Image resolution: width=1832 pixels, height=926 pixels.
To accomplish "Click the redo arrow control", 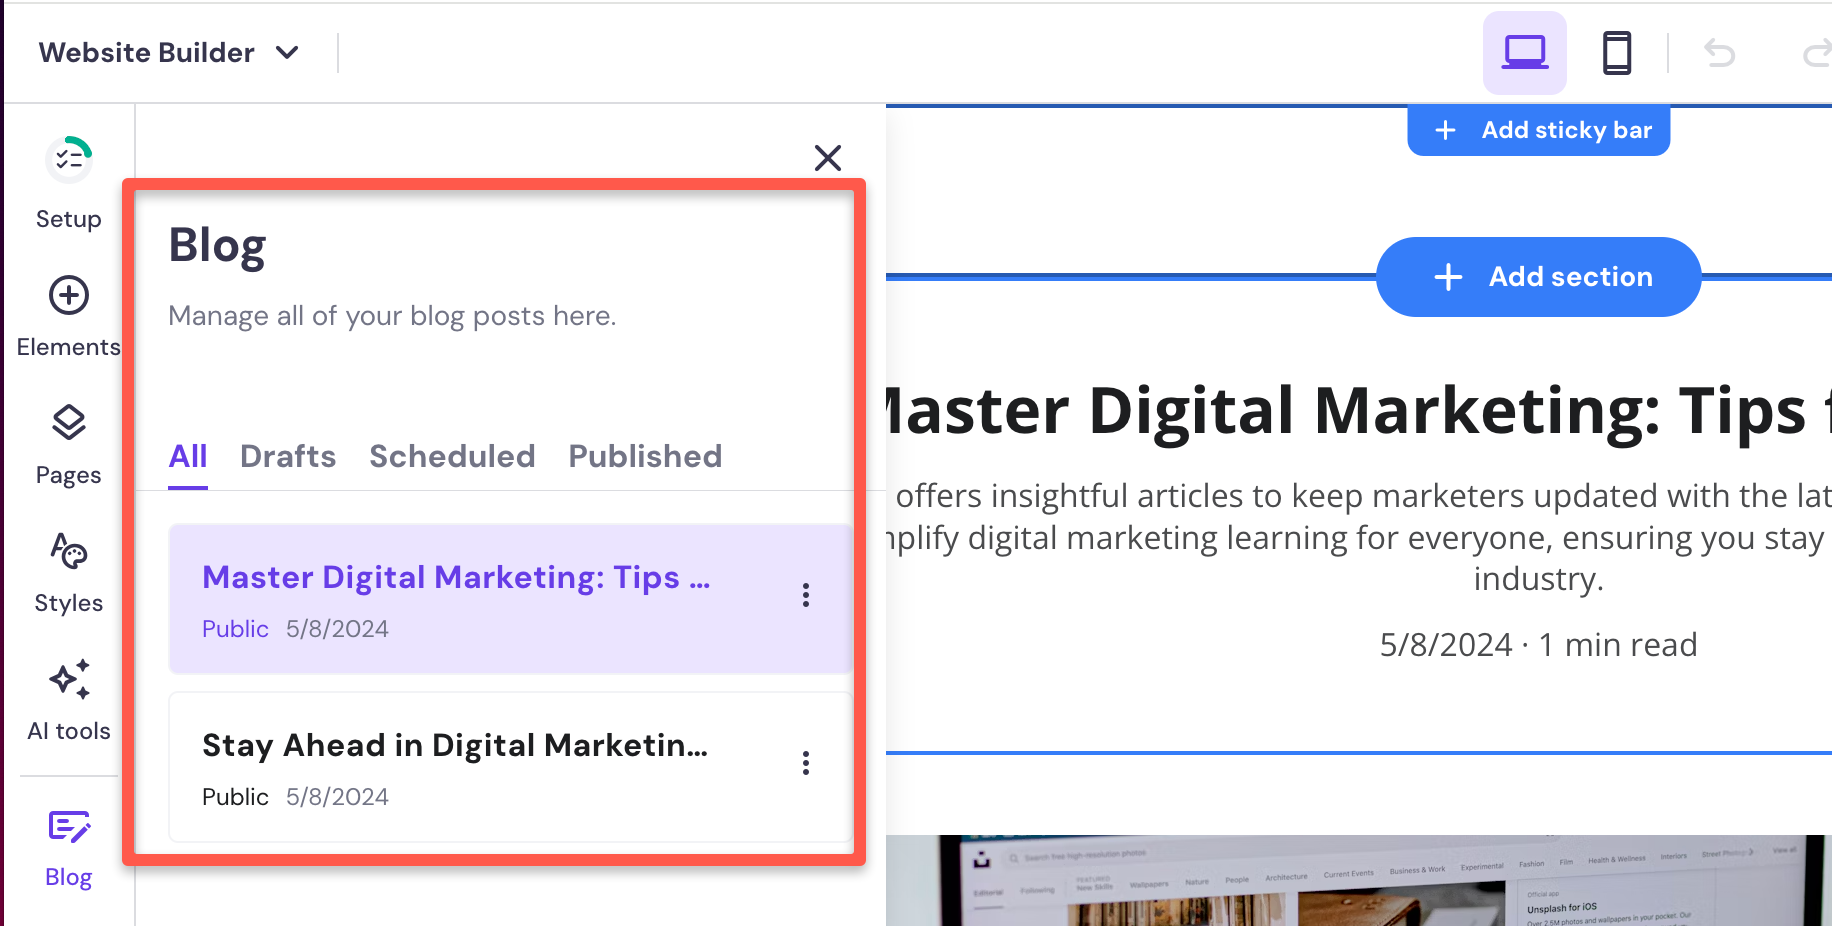I will [x=1814, y=52].
